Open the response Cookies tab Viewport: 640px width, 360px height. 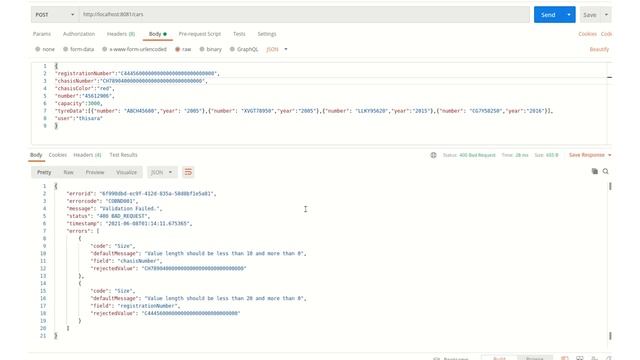point(58,155)
